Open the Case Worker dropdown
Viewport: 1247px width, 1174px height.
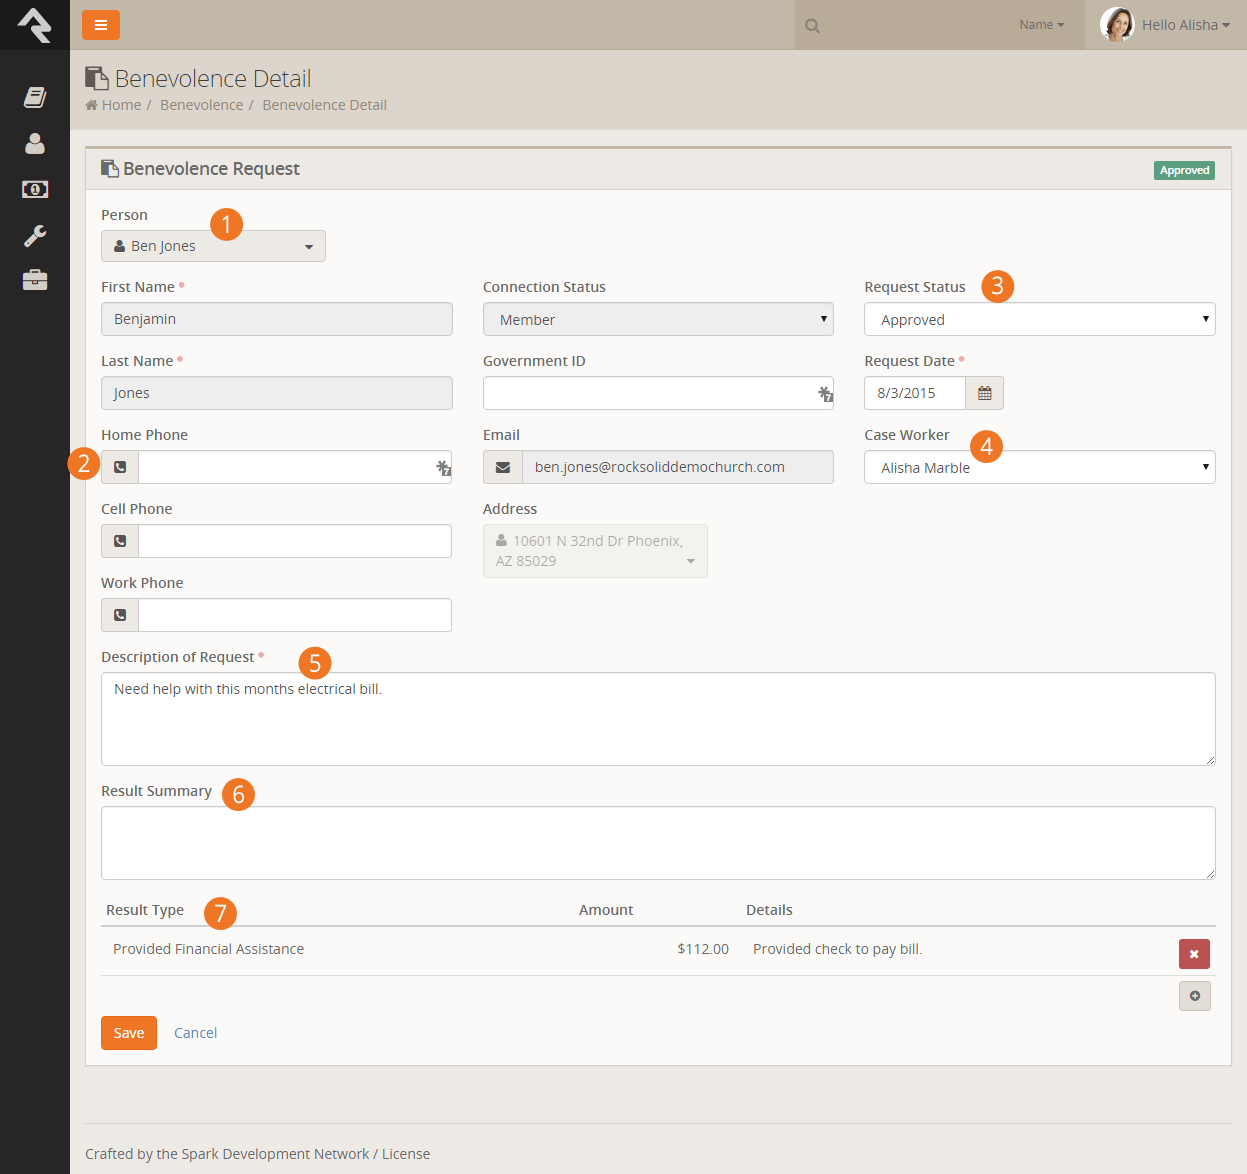click(1039, 468)
